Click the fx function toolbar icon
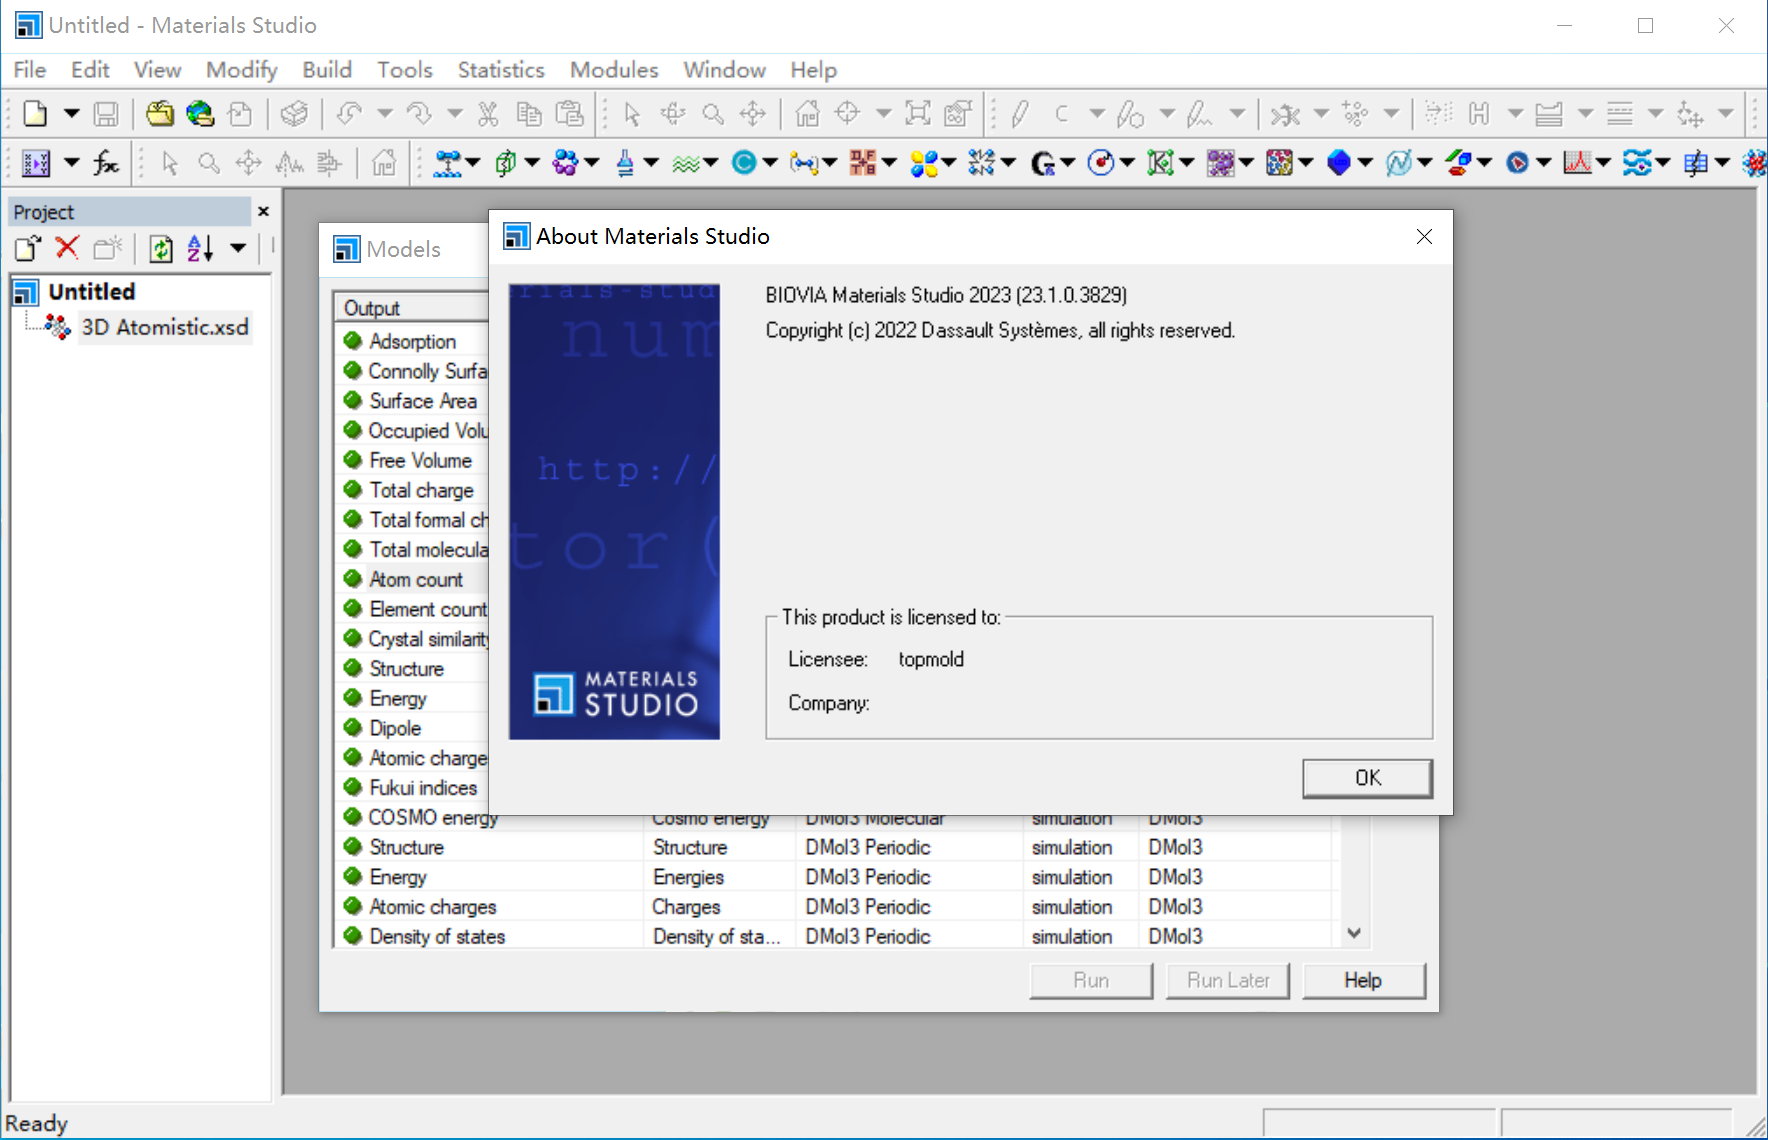This screenshot has width=1768, height=1140. pos(106,163)
